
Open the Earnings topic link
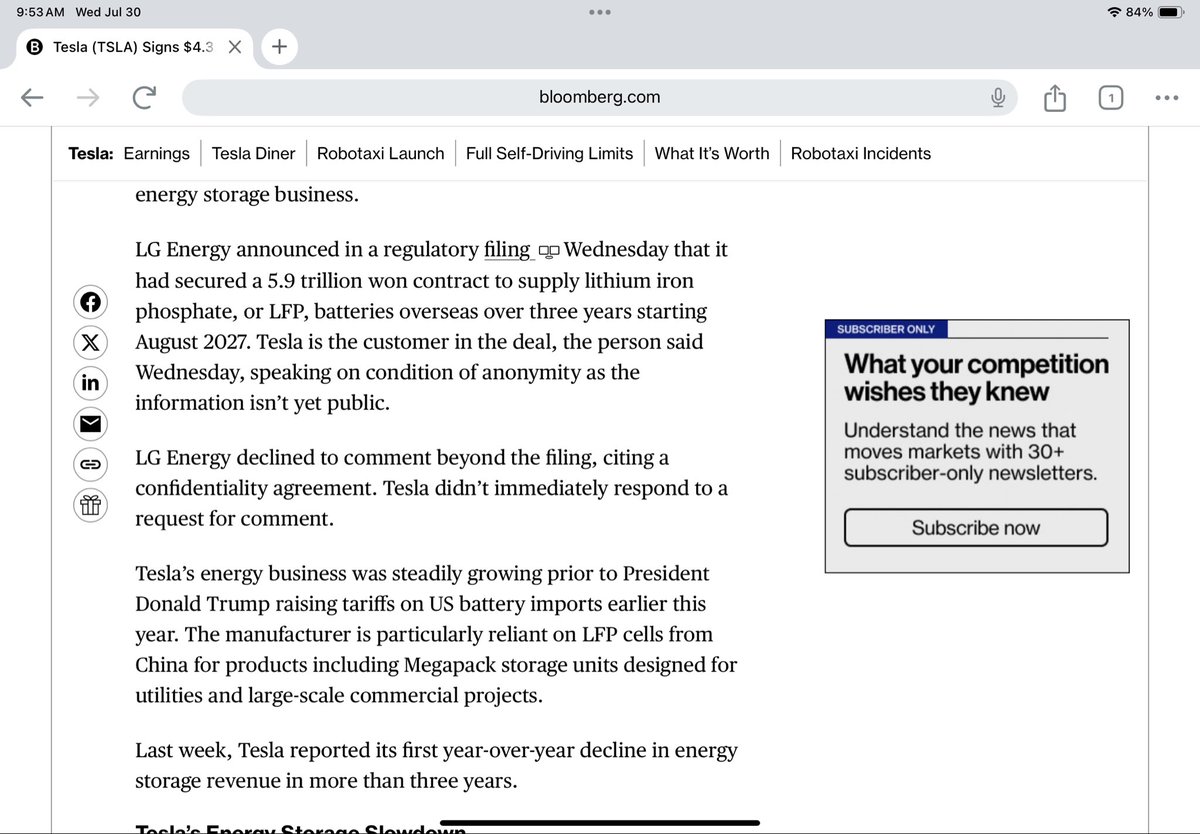coord(156,153)
